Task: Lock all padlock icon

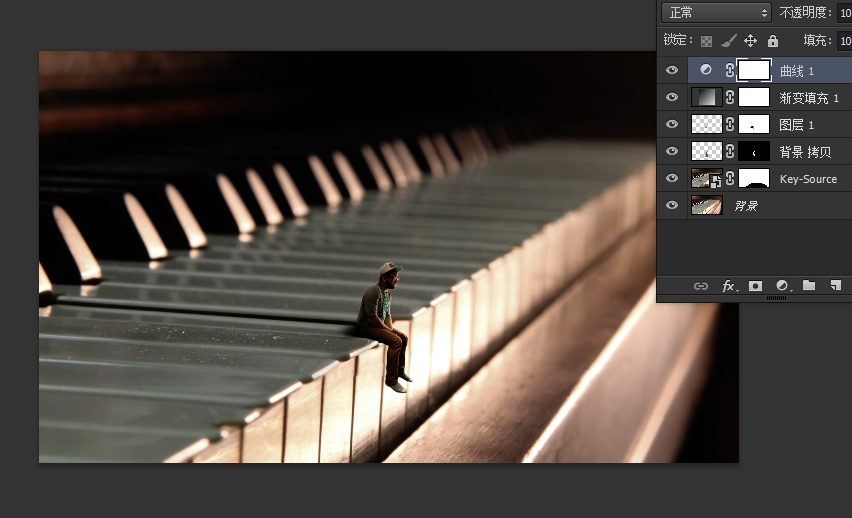Action: pyautogui.click(x=773, y=41)
